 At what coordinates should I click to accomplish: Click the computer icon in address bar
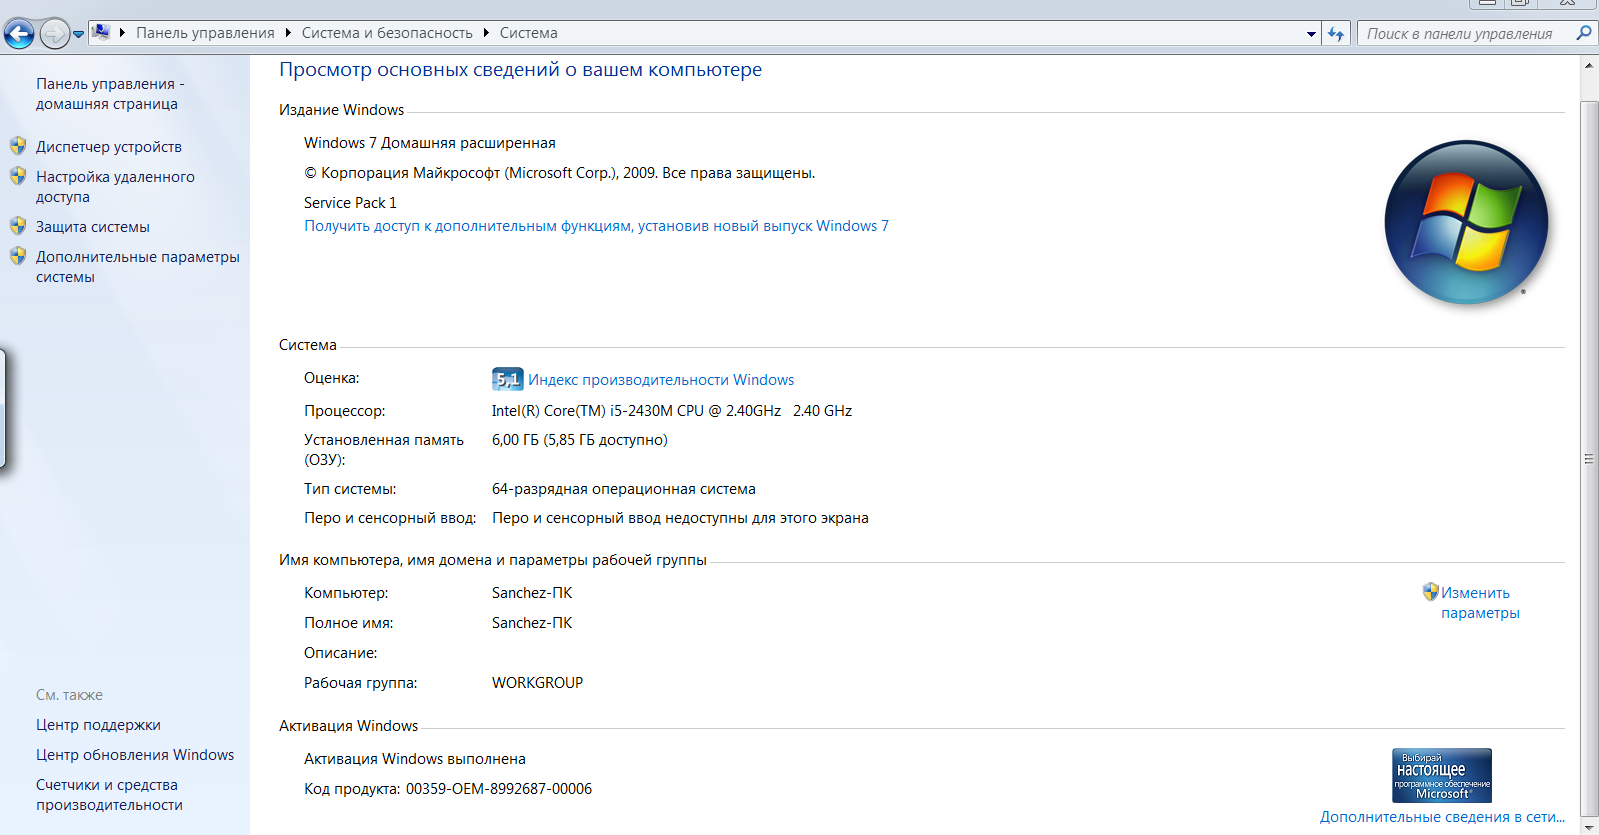tap(101, 32)
